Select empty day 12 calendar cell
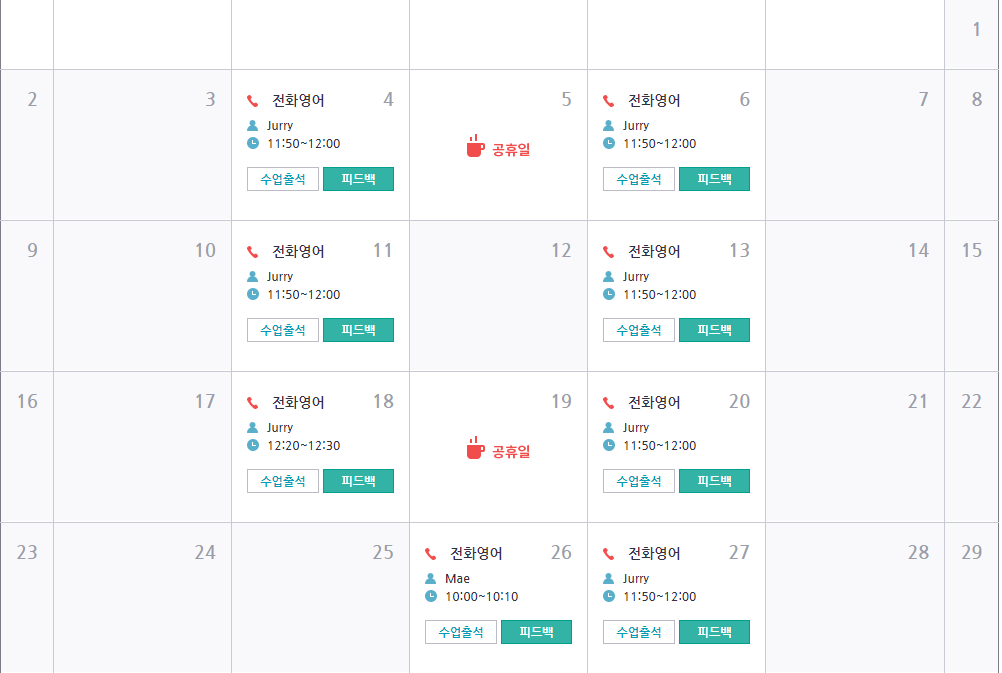The height and width of the screenshot is (673, 1002). coord(498,296)
